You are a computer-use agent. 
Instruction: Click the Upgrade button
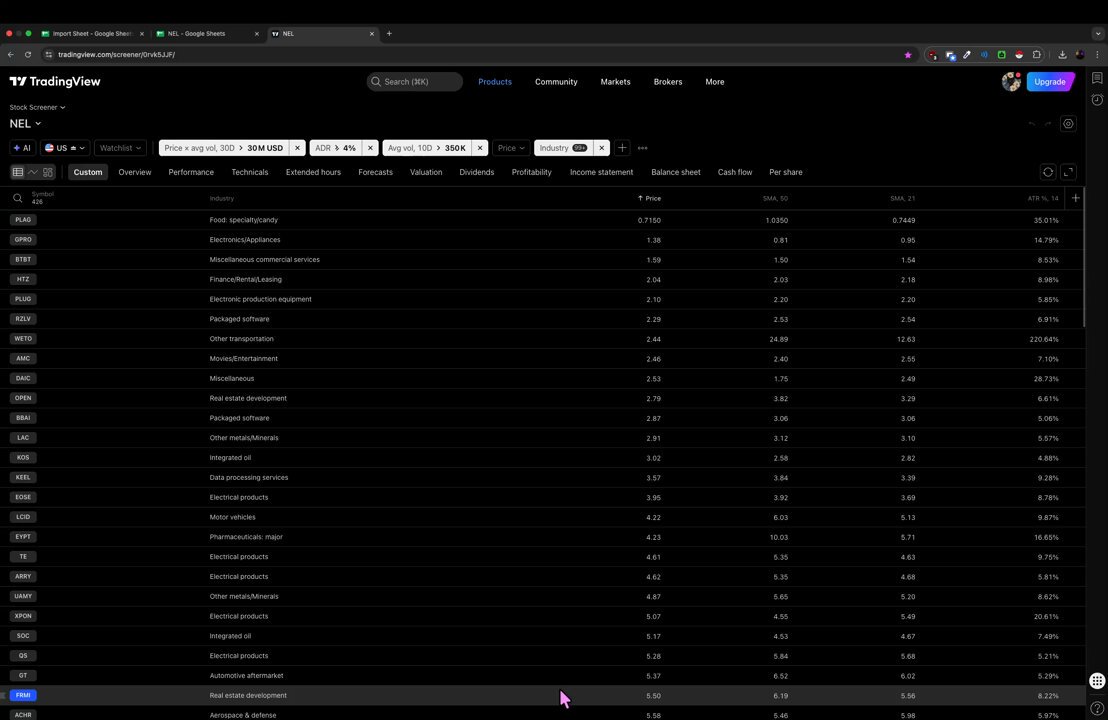click(x=1050, y=81)
